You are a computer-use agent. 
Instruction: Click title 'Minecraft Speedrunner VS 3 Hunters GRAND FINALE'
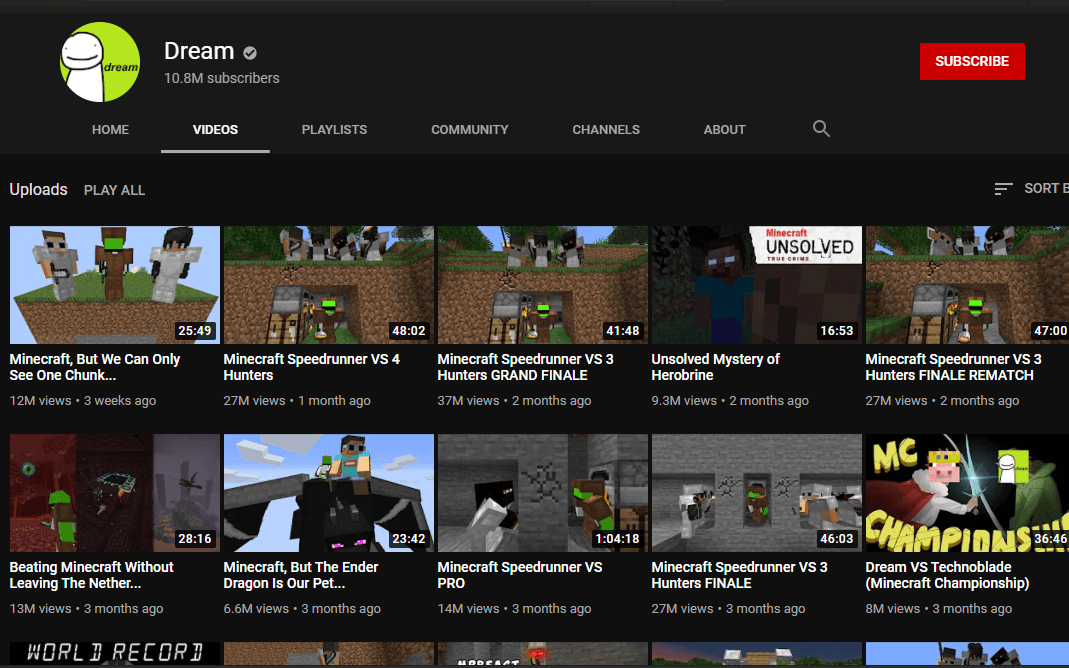(x=526, y=367)
